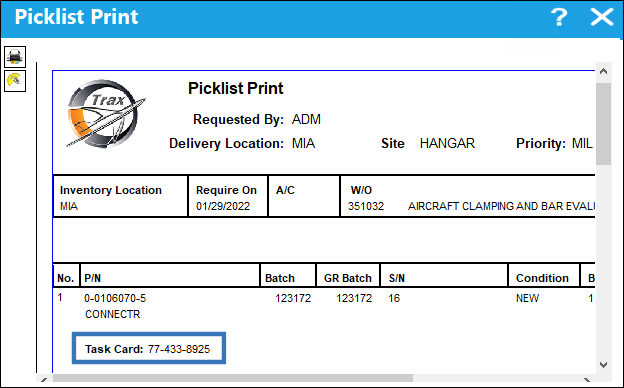Click the horizontal scrollbar thumb
Image resolution: width=624 pixels, height=388 pixels.
(x=233, y=378)
